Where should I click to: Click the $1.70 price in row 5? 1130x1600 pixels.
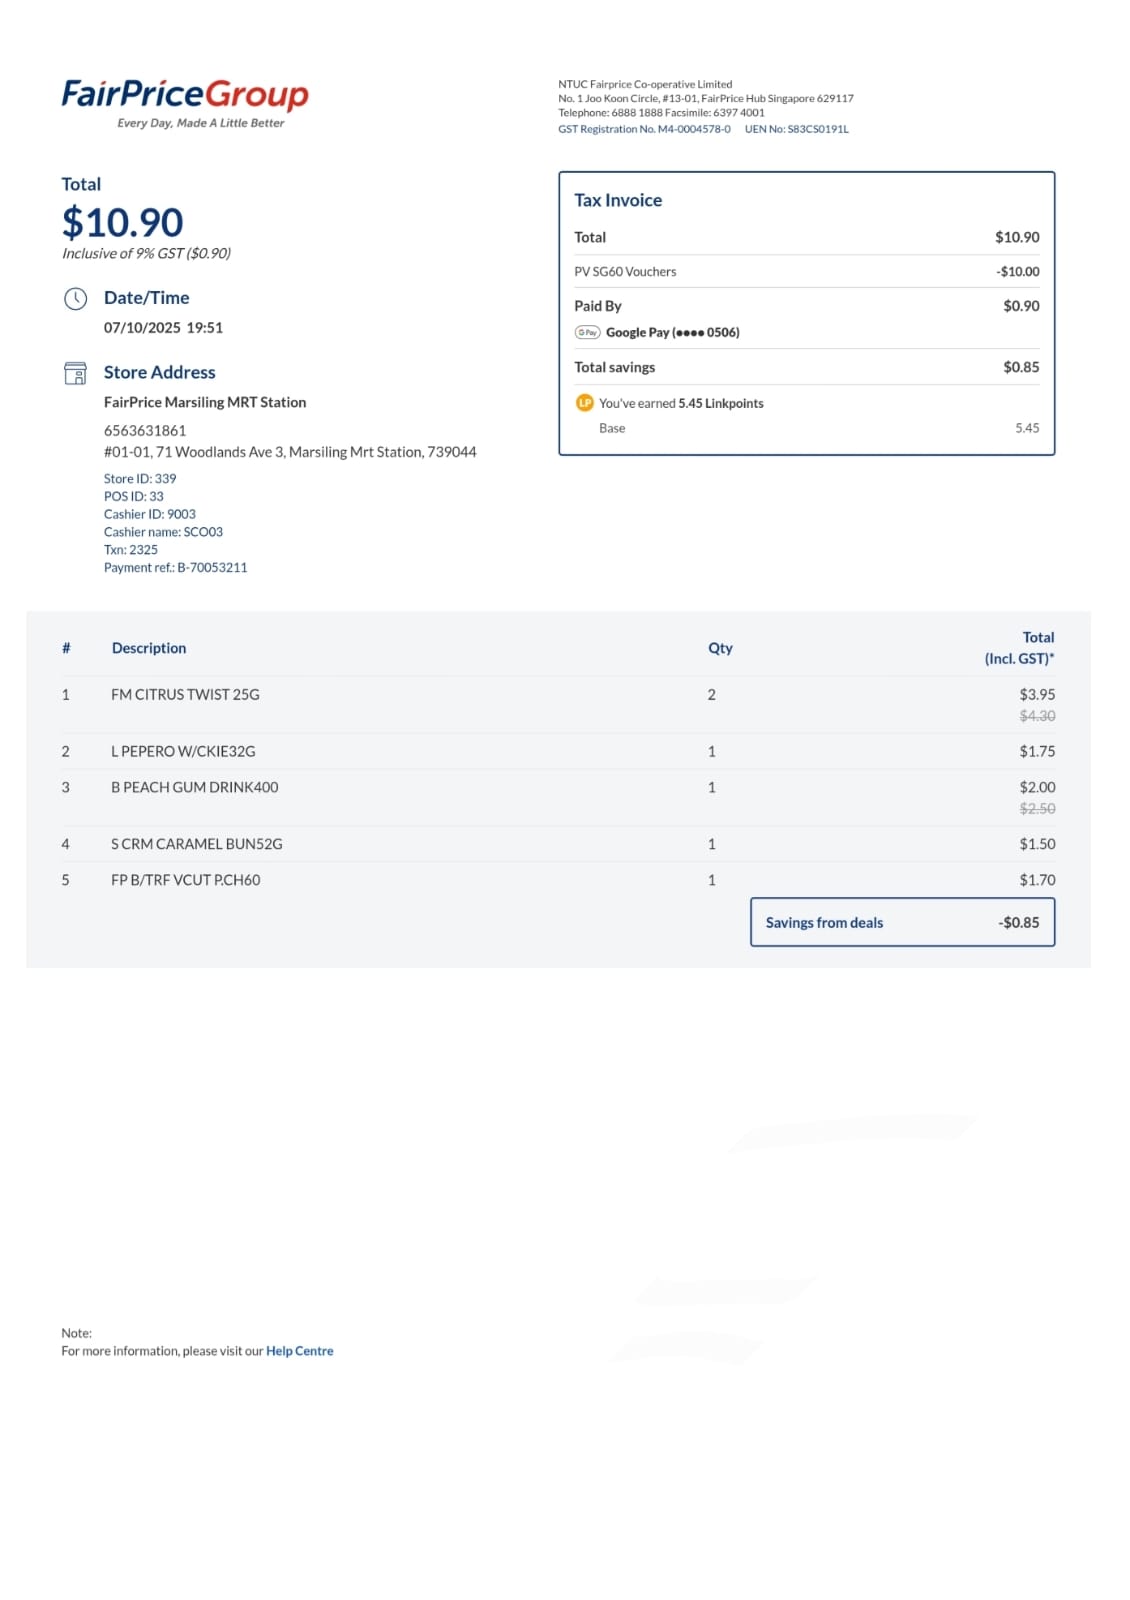[1037, 880]
